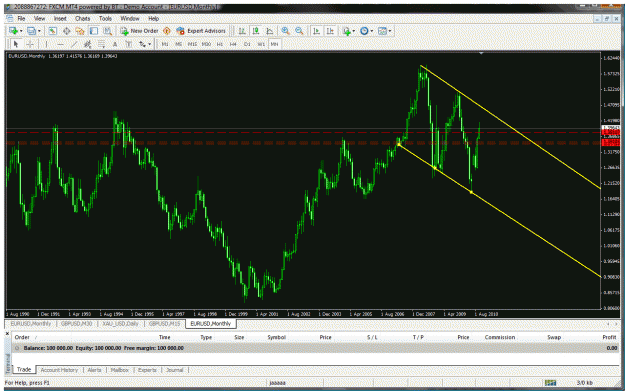625x391 pixels.
Task: Switch to GBPUSD,M15 chart tab
Action: (164, 324)
